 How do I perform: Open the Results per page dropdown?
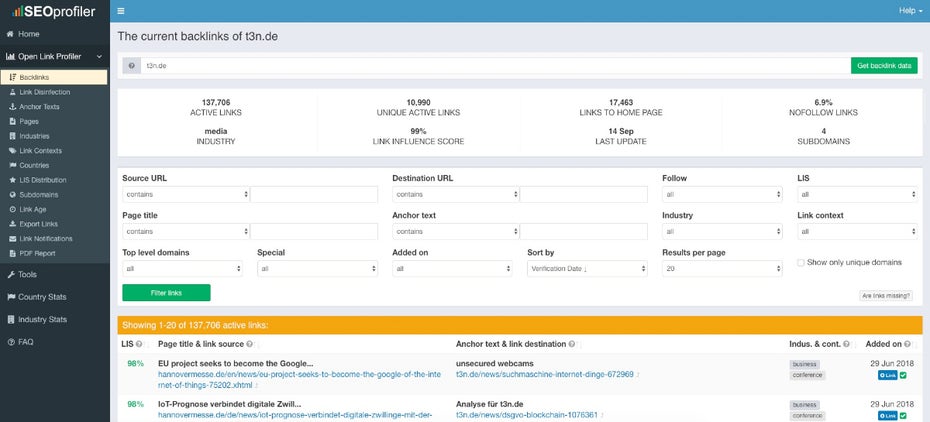tap(722, 268)
